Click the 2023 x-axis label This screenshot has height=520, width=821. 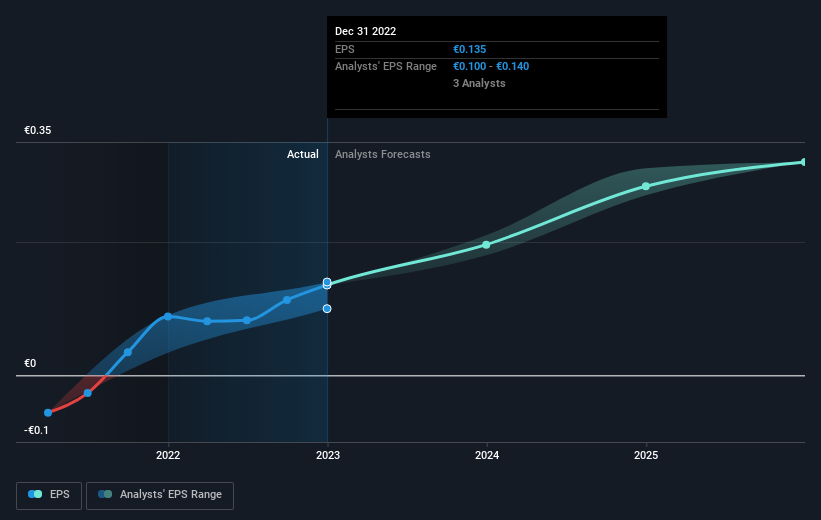coord(328,455)
